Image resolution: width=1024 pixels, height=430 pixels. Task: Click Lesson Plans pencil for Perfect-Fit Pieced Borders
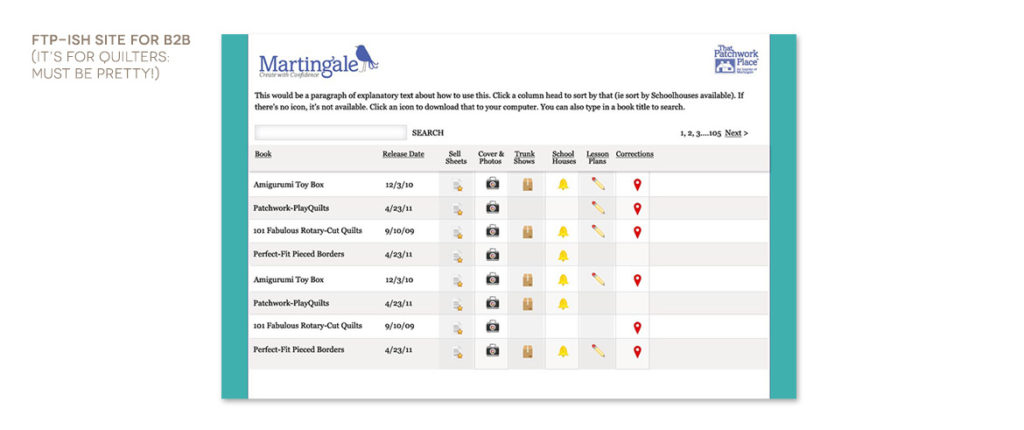click(598, 350)
